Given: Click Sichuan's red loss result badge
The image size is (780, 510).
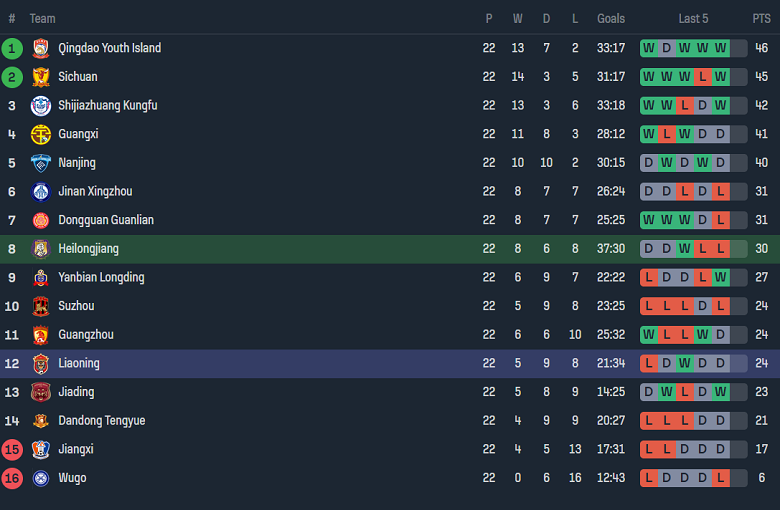Looking at the screenshot, I should pos(702,77).
